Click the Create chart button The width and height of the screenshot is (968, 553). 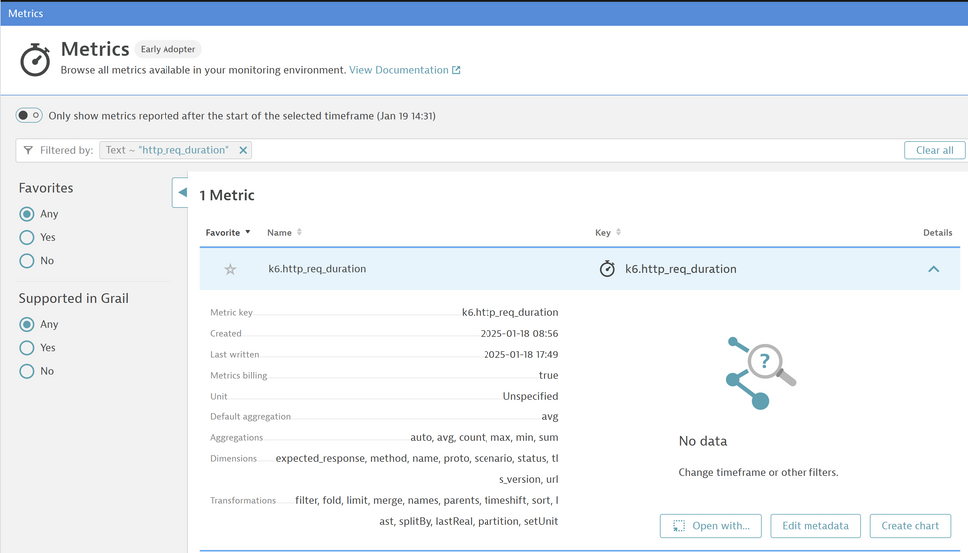click(909, 525)
